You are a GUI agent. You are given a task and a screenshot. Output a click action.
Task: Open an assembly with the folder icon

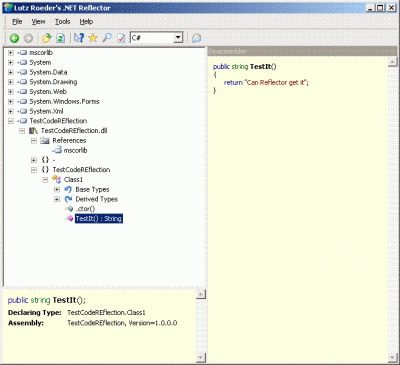46,38
